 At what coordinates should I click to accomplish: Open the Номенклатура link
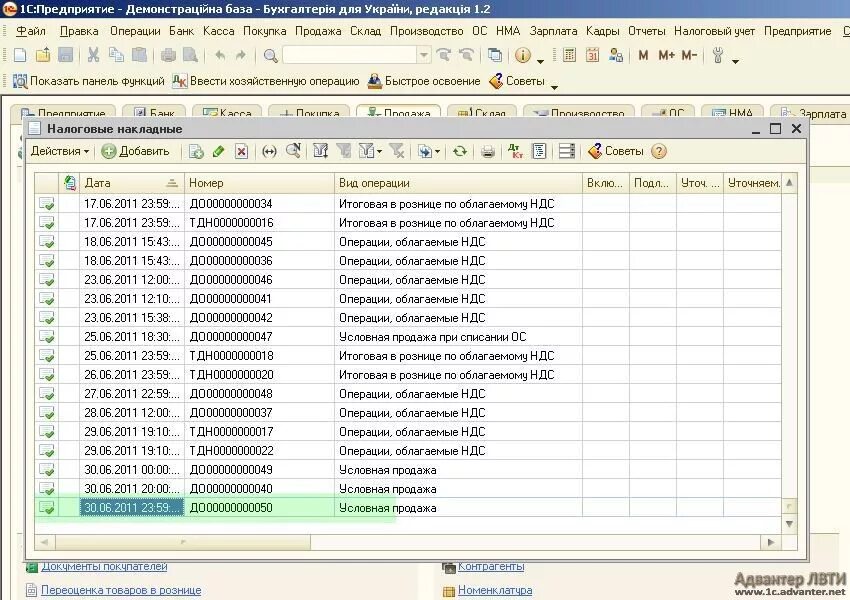click(495, 590)
